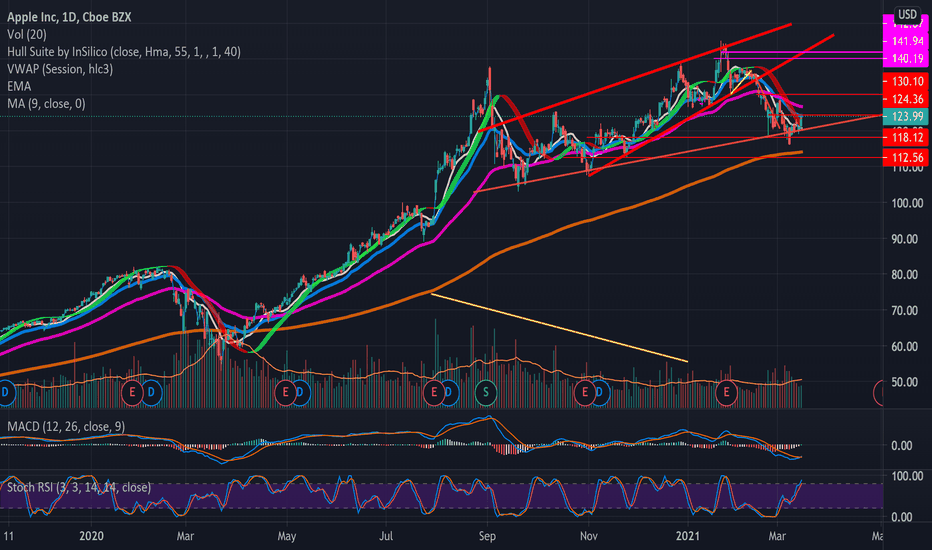Image resolution: width=932 pixels, height=550 pixels.
Task: Click the 2020 label on the time axis
Action: [x=91, y=536]
